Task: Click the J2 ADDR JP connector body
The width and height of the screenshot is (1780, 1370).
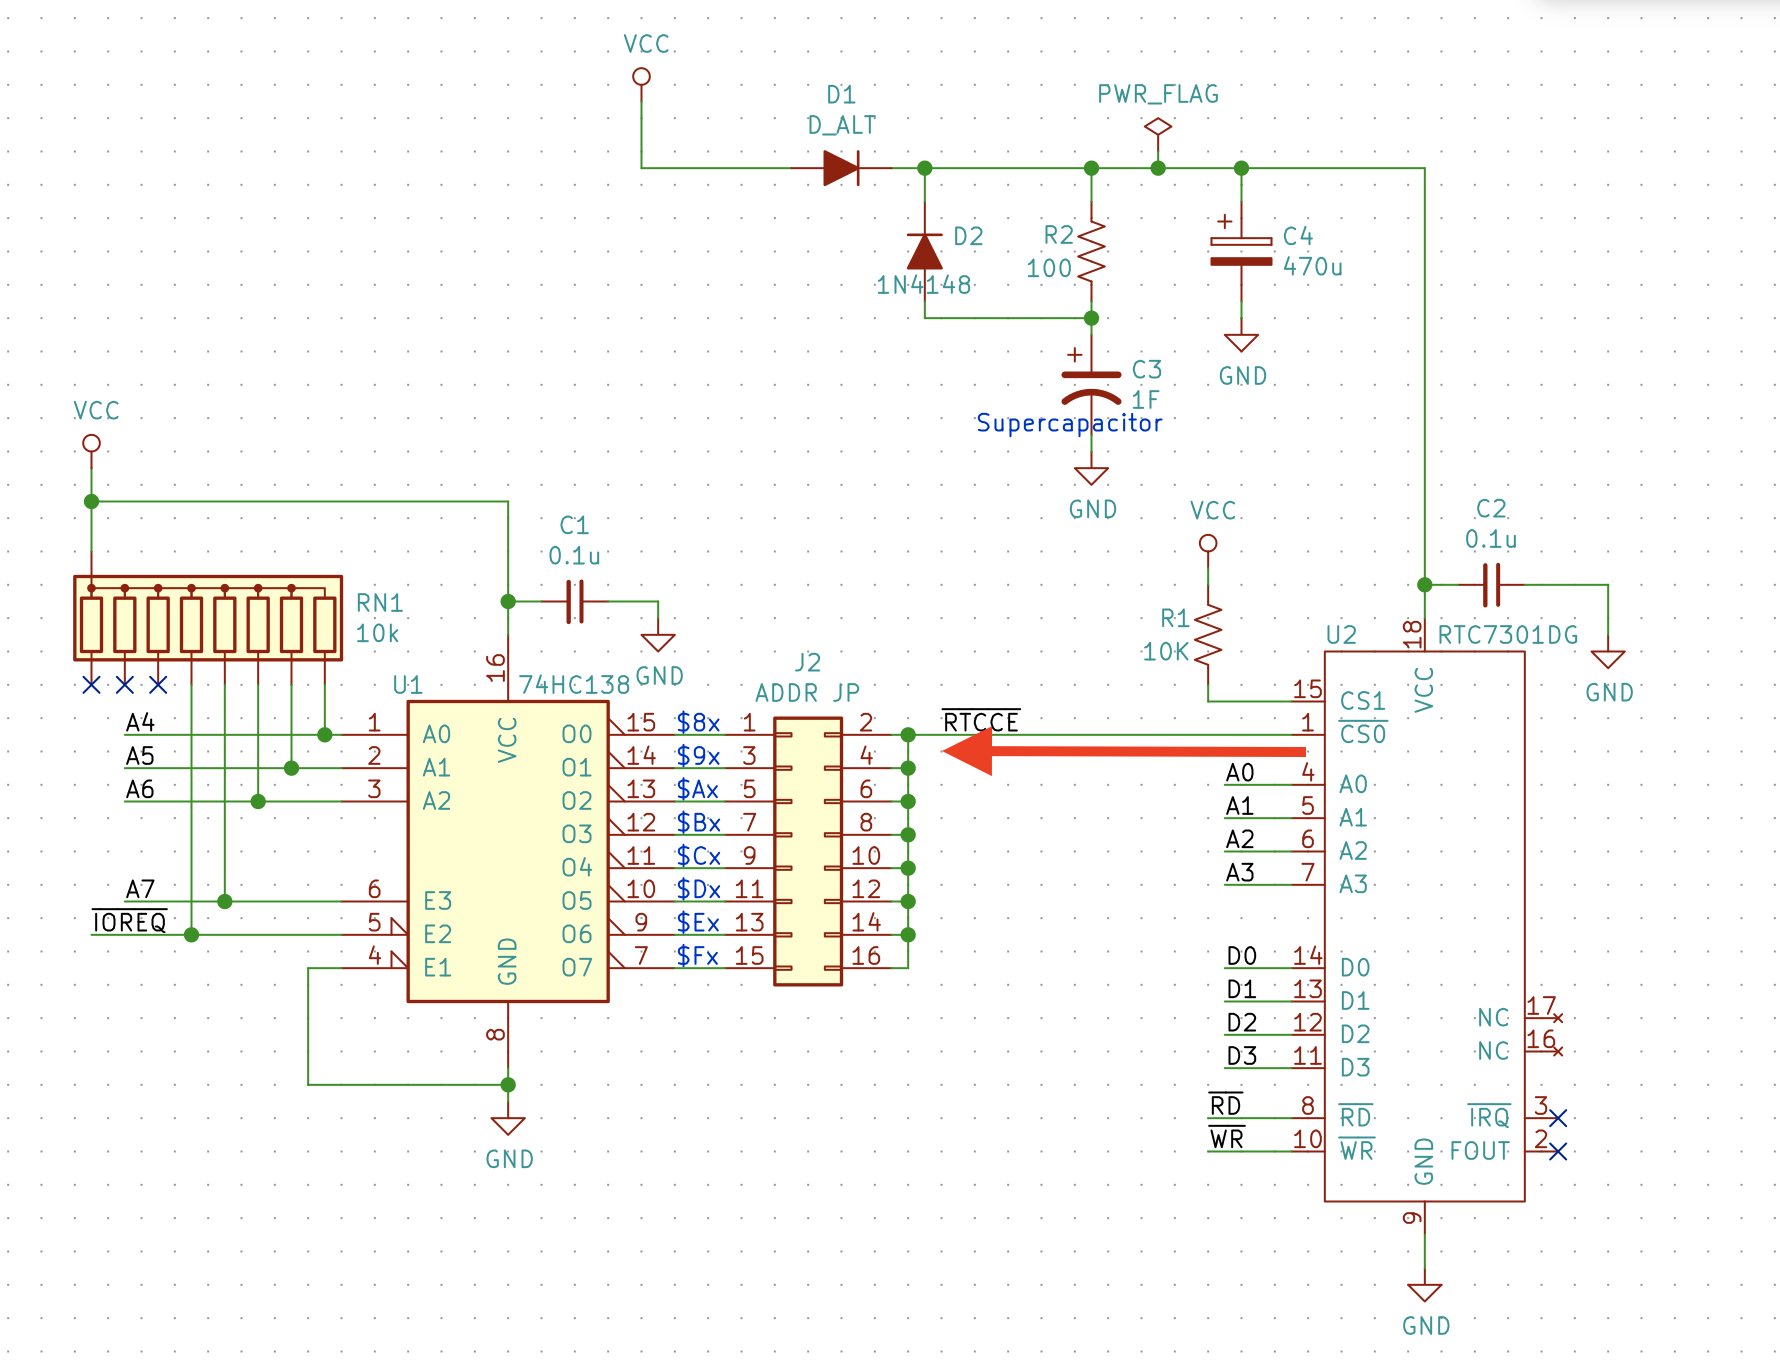Action: [808, 851]
